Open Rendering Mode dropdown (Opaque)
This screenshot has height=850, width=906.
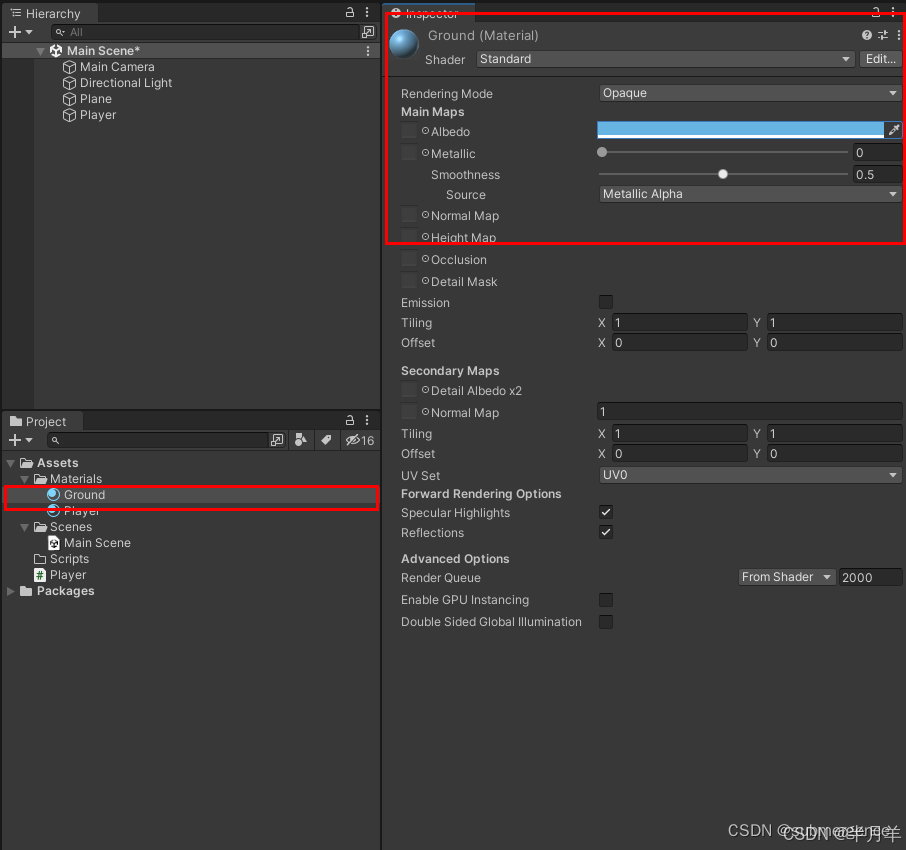pyautogui.click(x=750, y=93)
